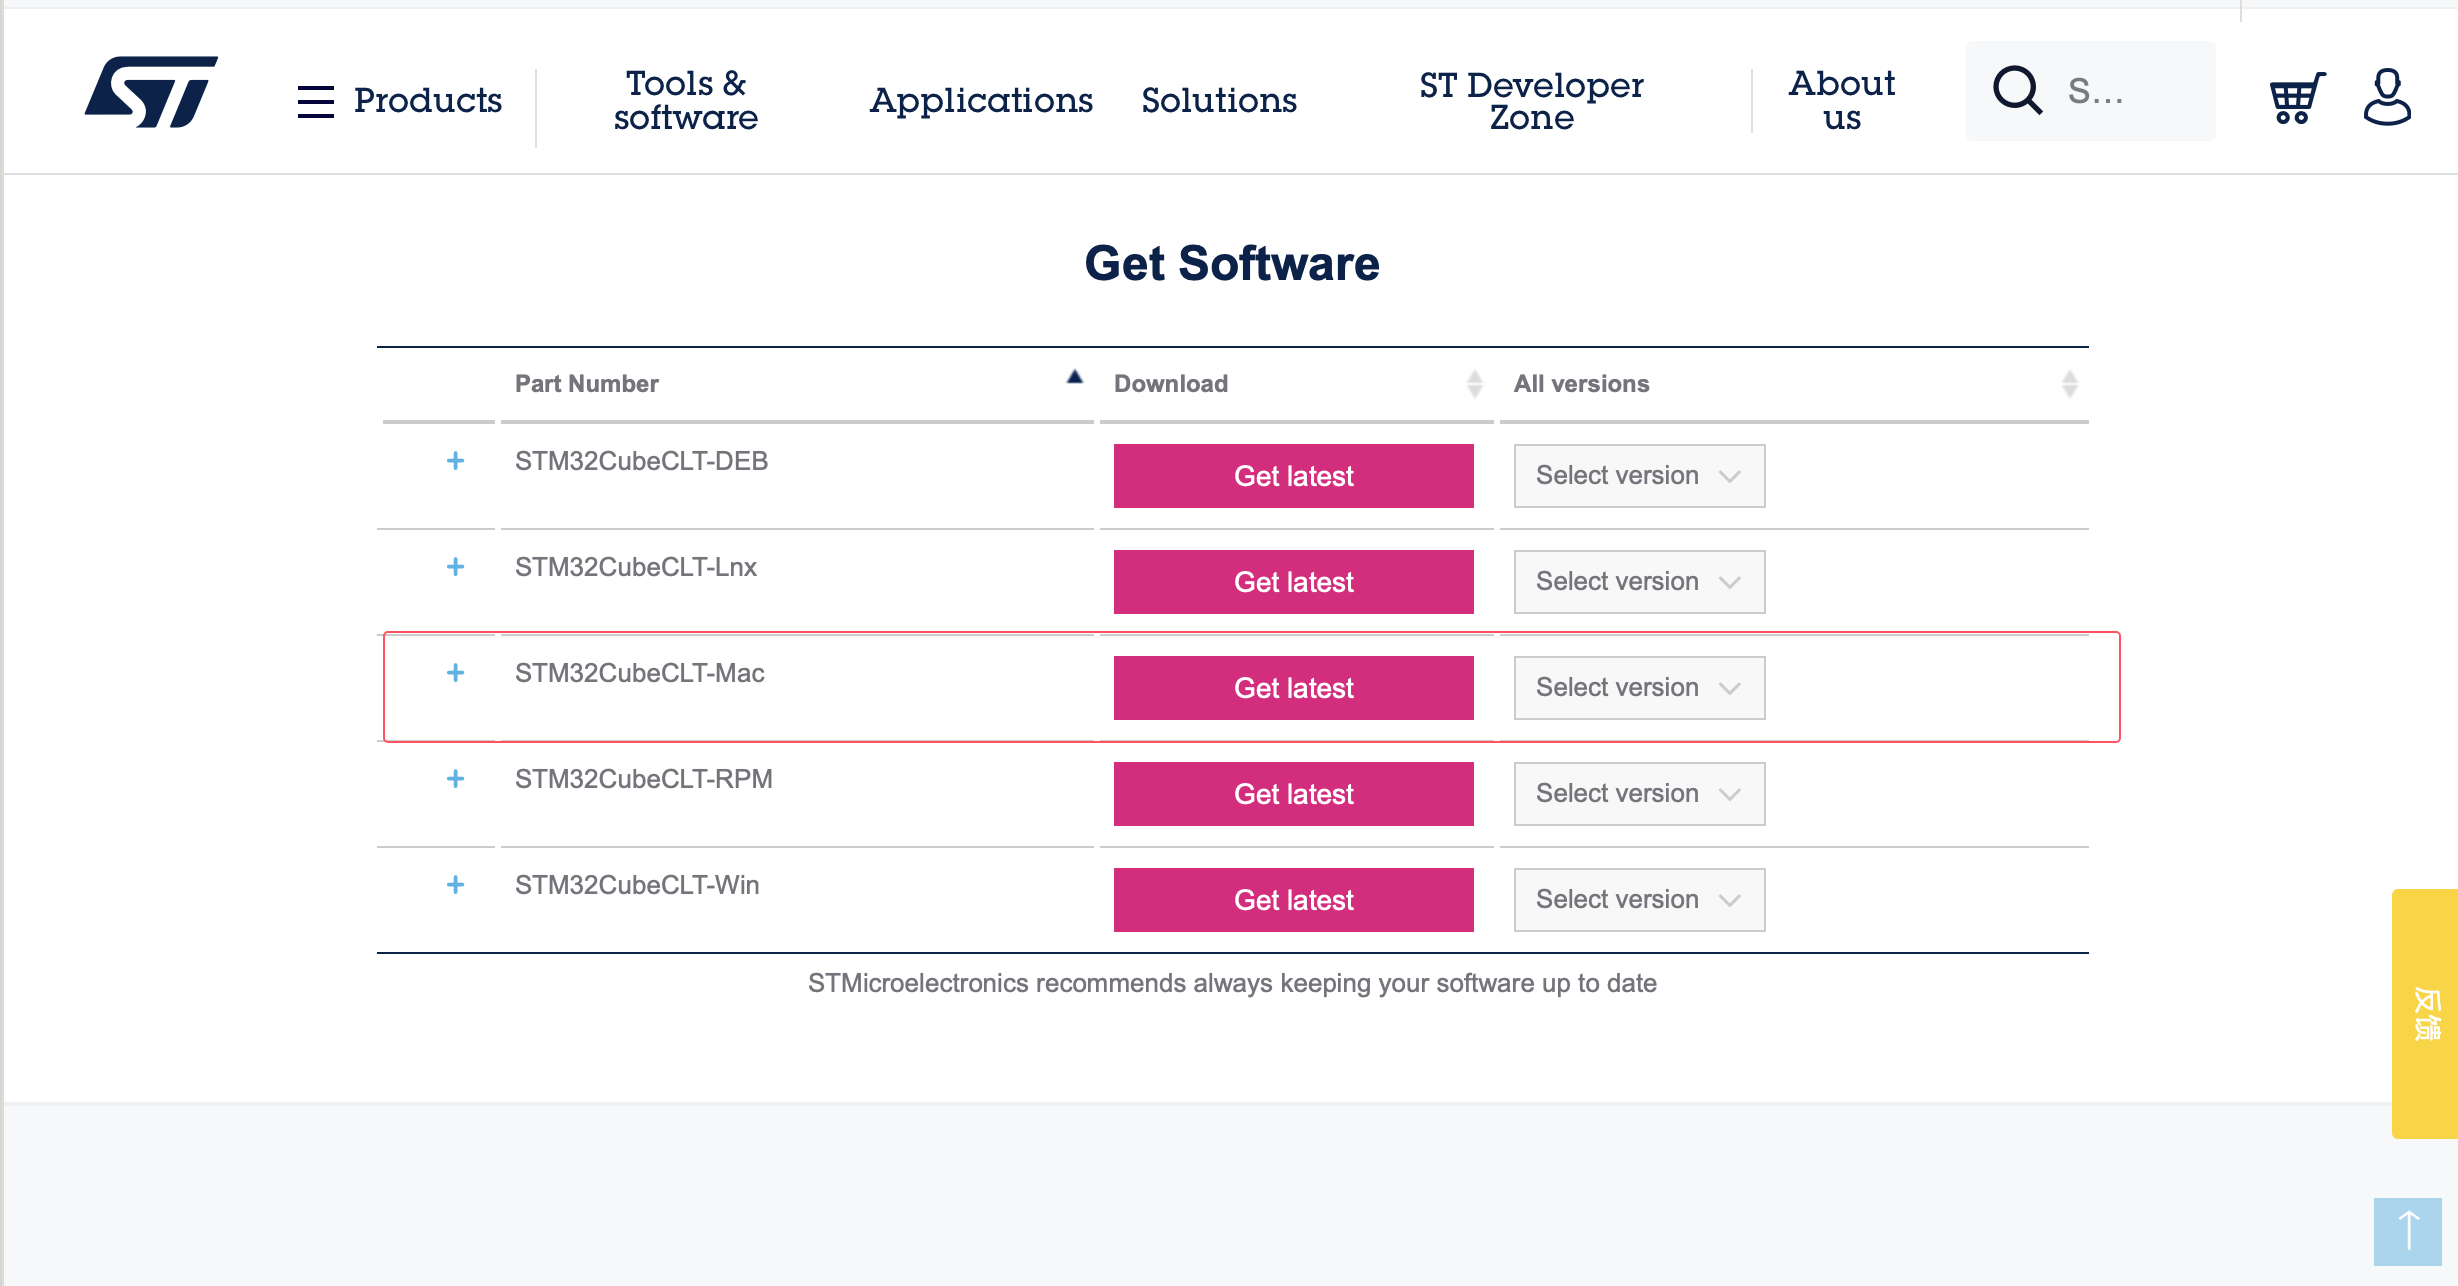Open Select version for STM32CubeCLT-Mac

pos(1640,688)
